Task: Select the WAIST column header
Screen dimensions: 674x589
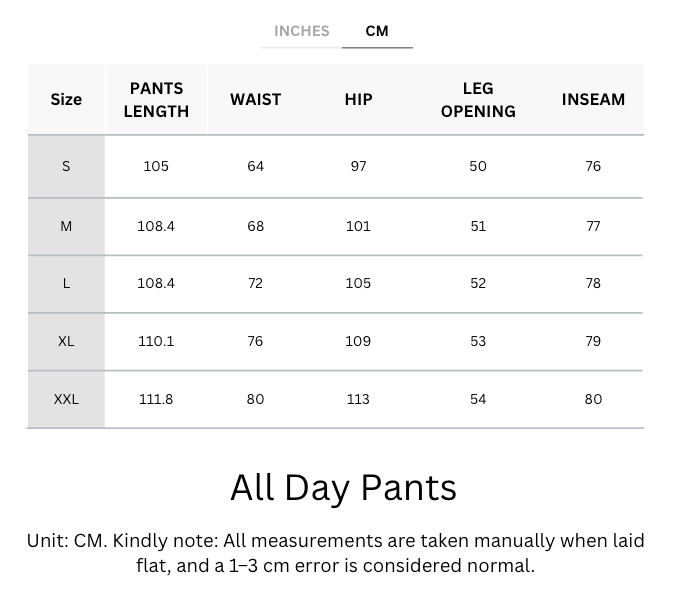Action: (x=256, y=99)
